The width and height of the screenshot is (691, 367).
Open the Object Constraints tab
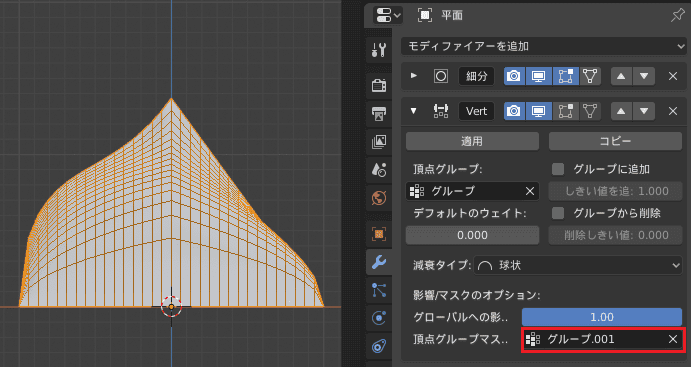(x=379, y=346)
